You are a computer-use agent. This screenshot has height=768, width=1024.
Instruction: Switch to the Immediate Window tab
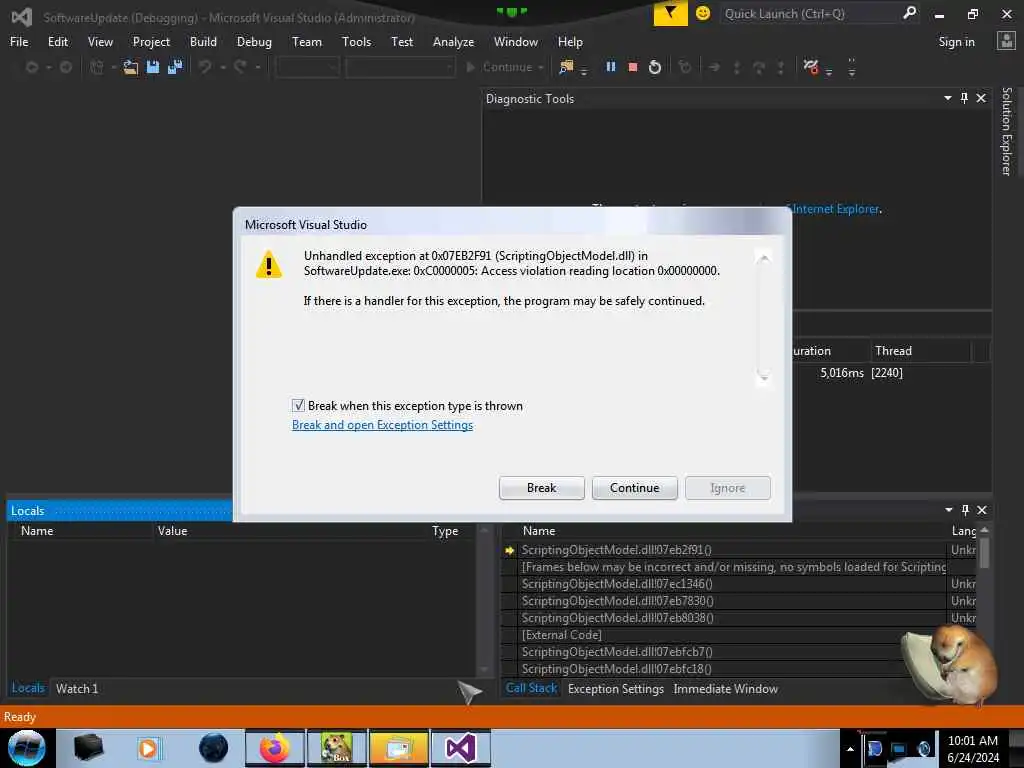point(726,688)
